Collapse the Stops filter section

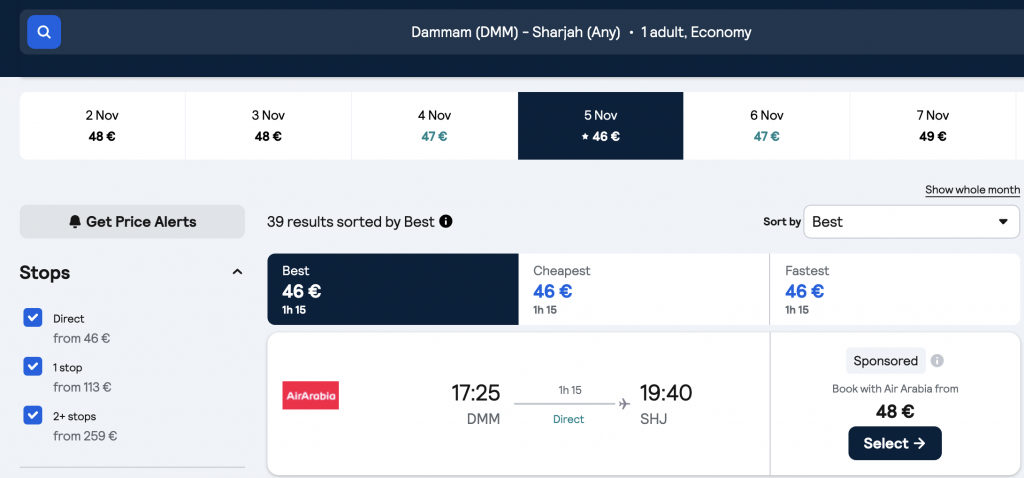click(x=238, y=272)
